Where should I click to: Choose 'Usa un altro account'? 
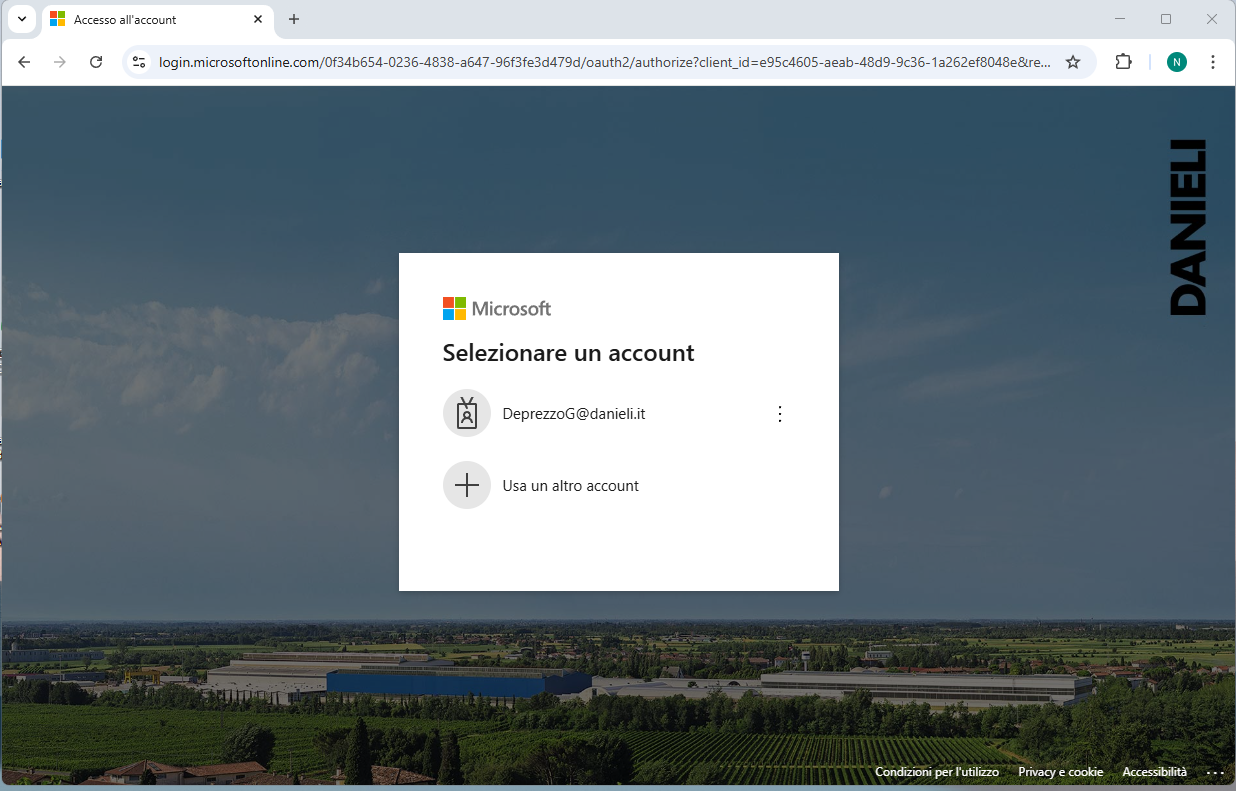pos(570,486)
